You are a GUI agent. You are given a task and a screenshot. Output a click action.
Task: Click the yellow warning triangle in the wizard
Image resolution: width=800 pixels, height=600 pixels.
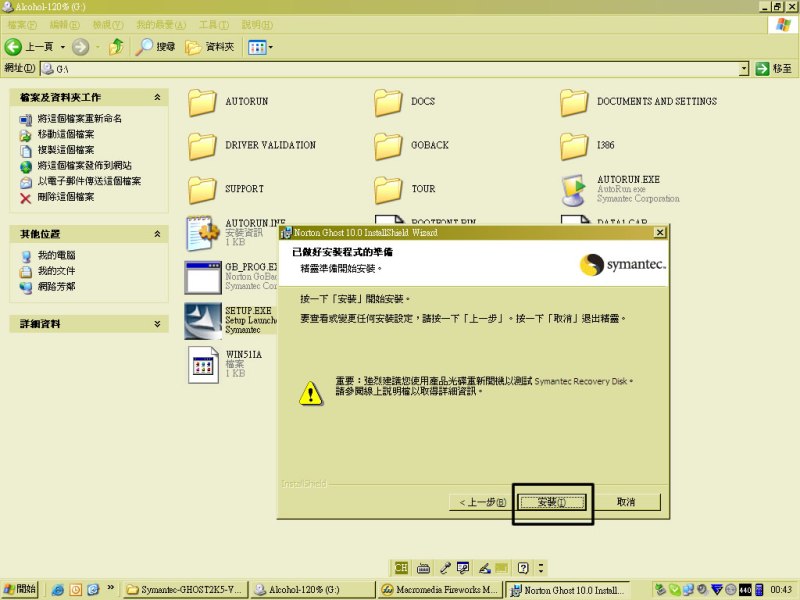pos(311,393)
